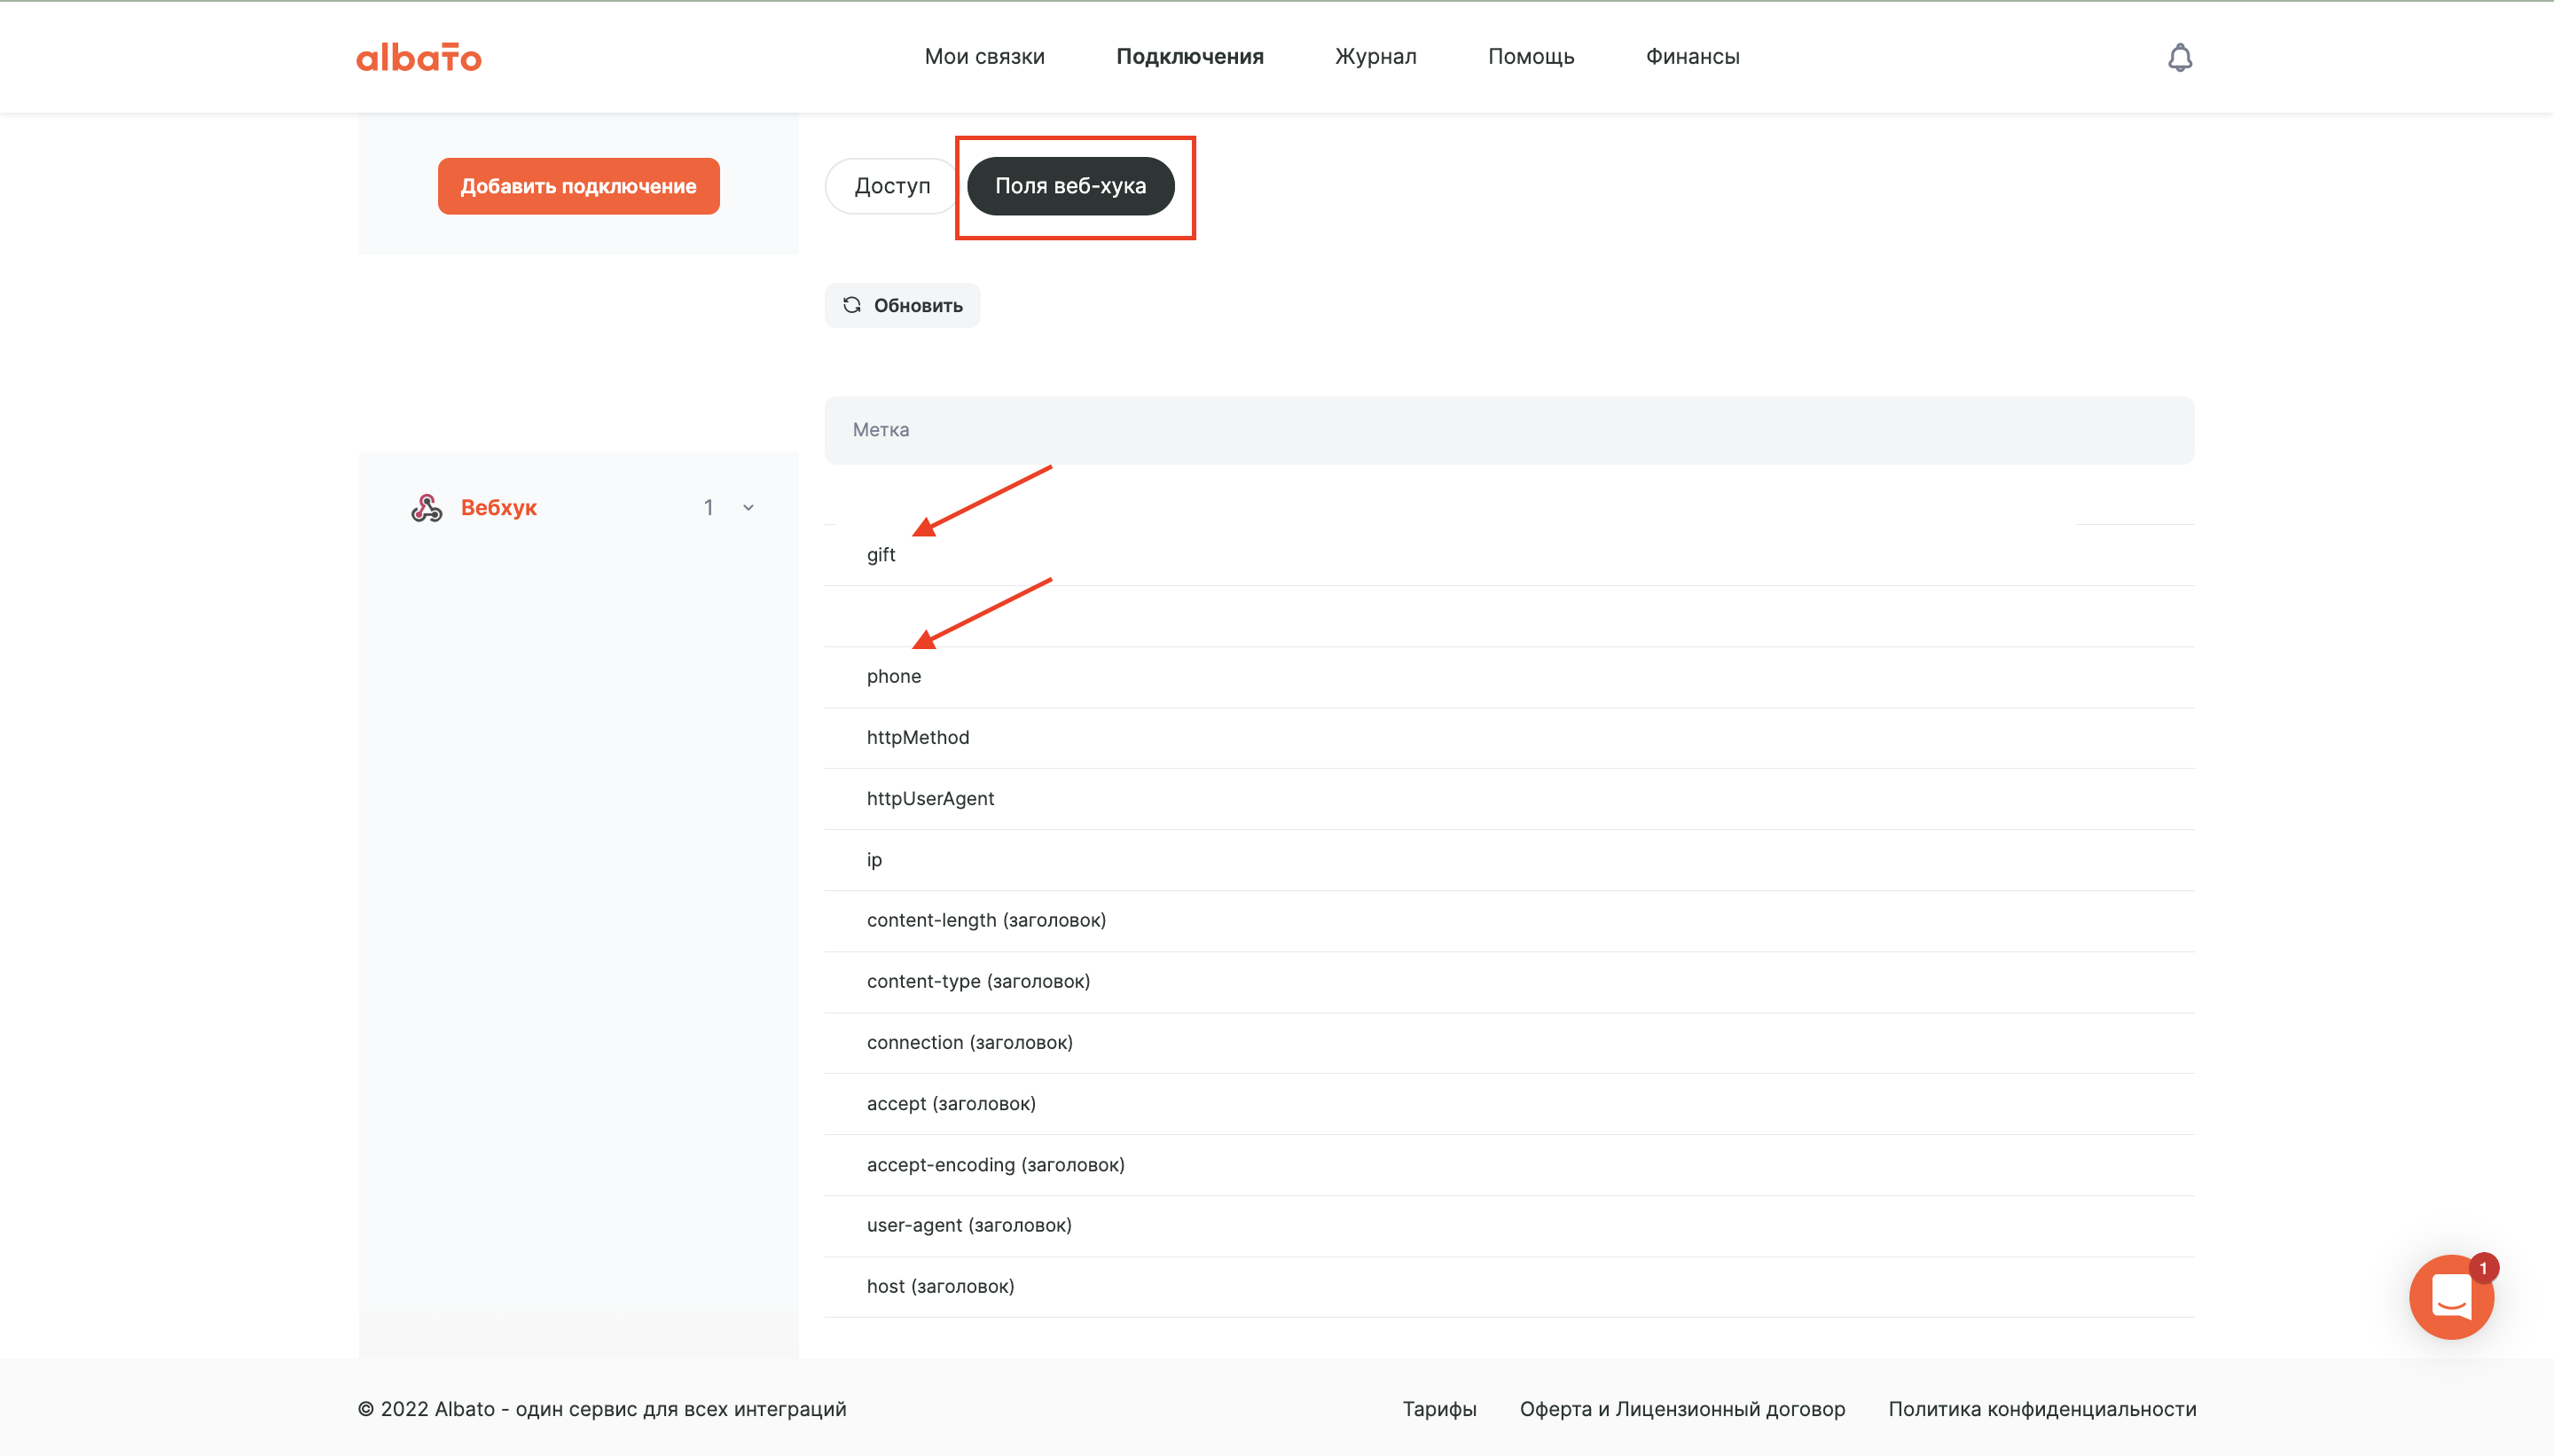Open Оферта и Лицензионный договор link
Screen dimensions: 2554x1456
(x=1682, y=1409)
